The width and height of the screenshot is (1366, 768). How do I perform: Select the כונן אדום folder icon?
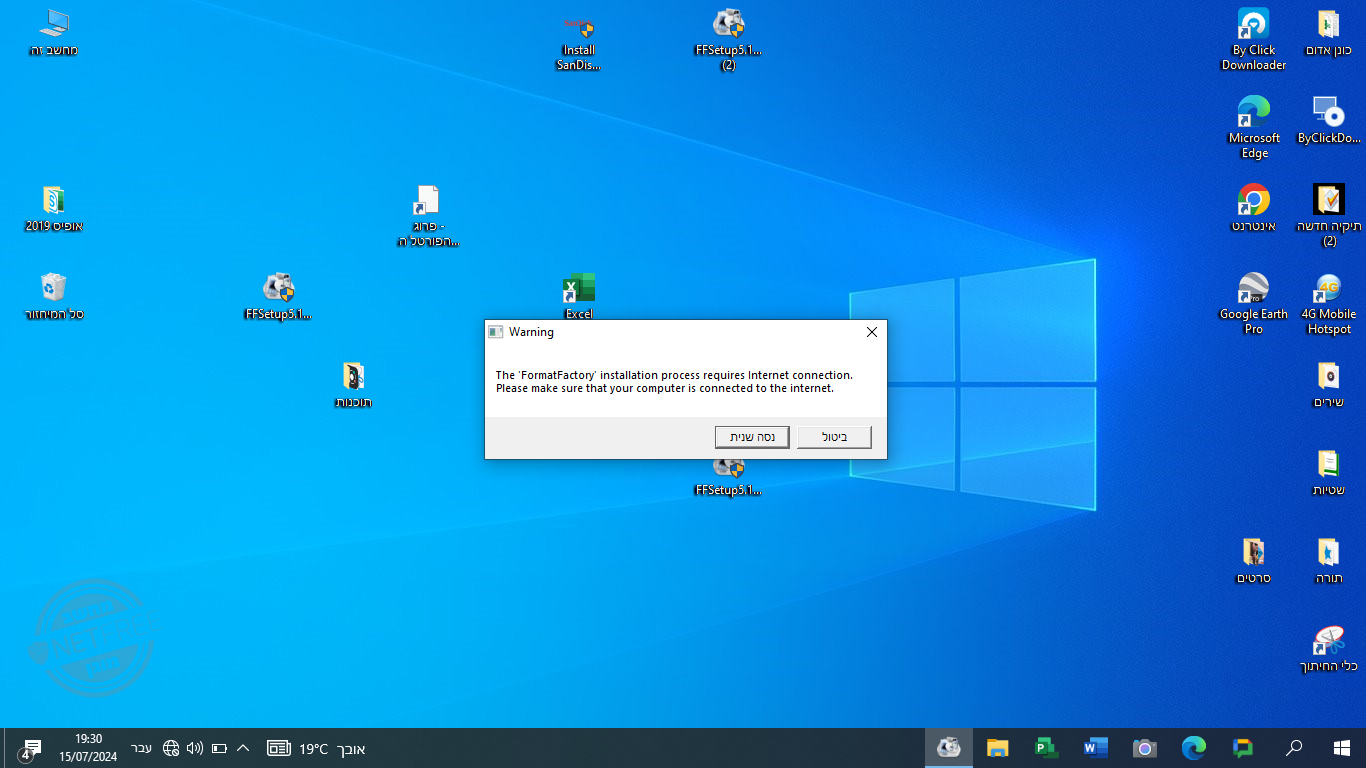[x=1329, y=32]
